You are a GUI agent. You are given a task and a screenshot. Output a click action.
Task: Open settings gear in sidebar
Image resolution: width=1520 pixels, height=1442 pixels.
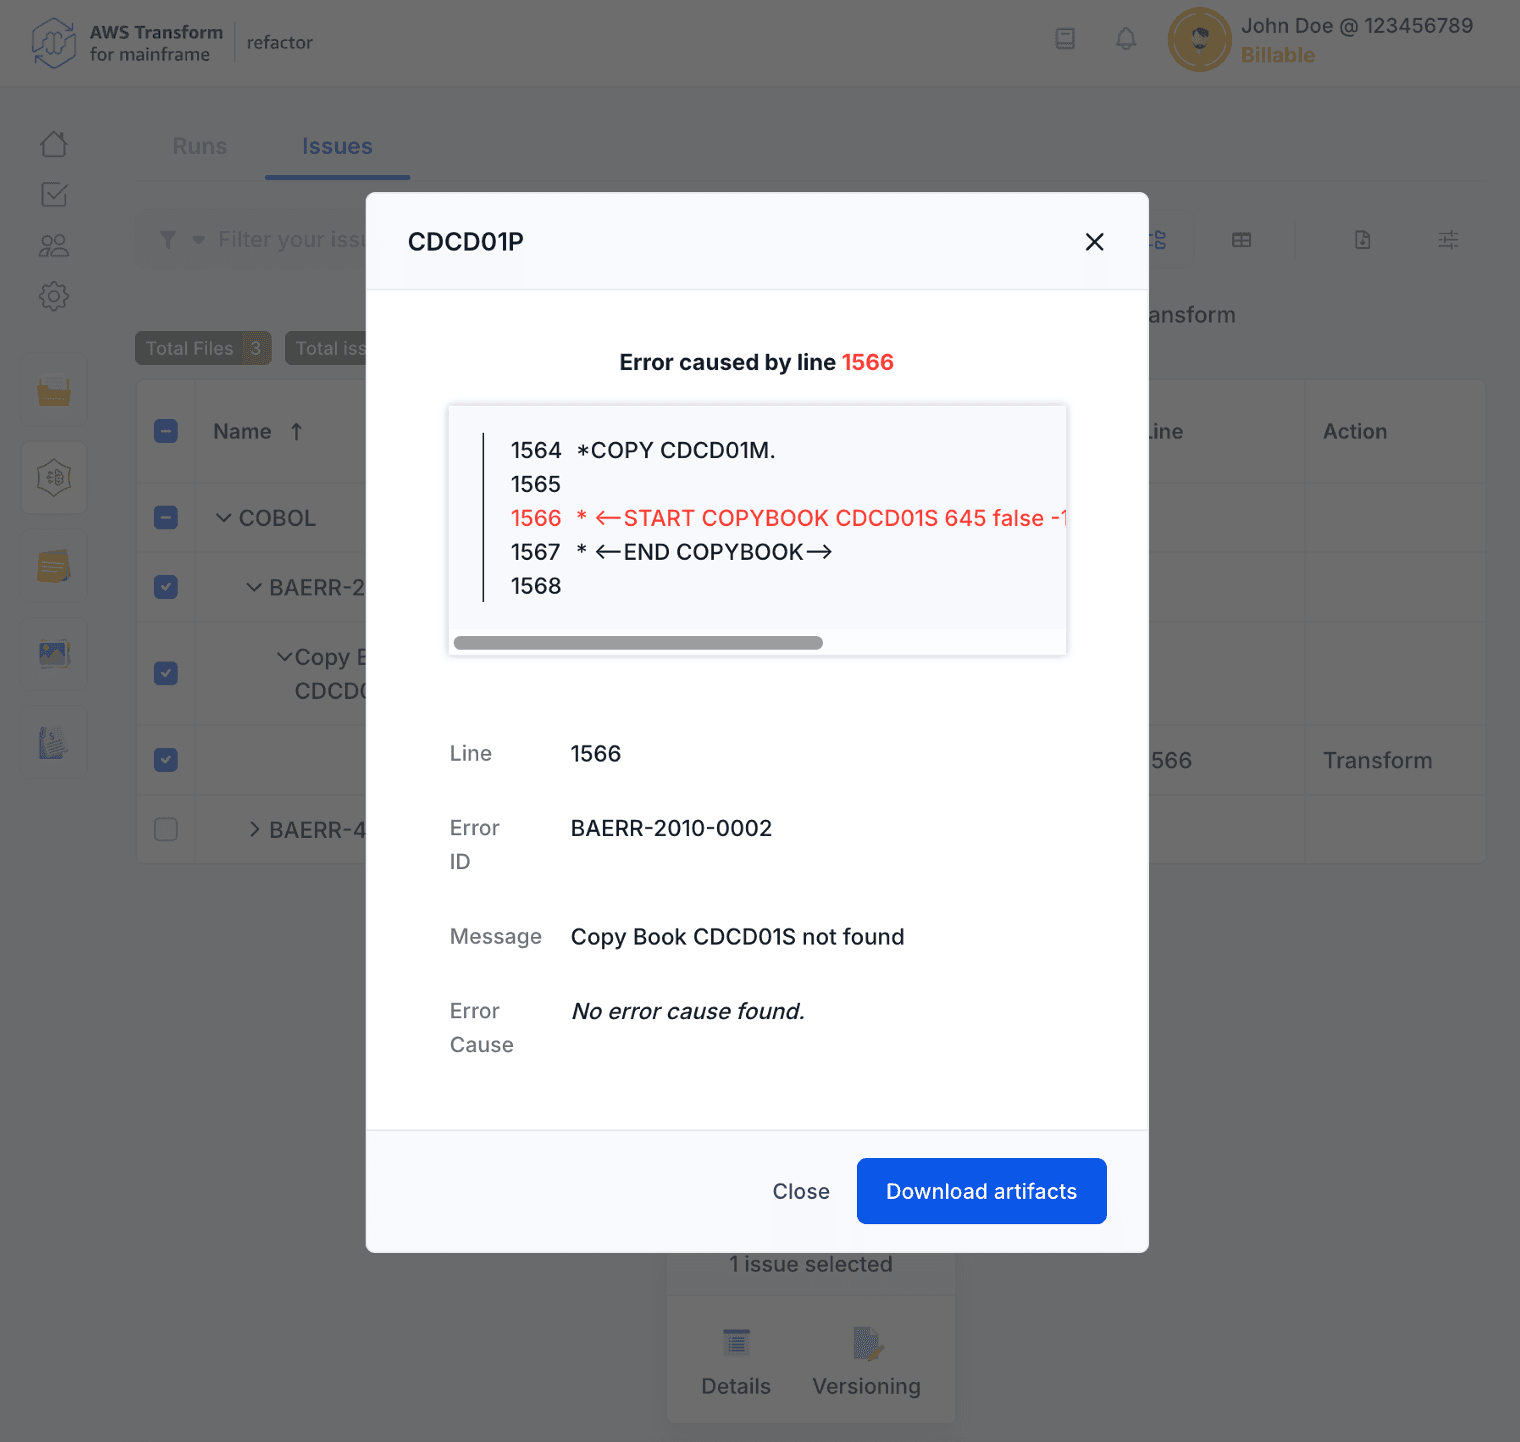[x=54, y=296]
